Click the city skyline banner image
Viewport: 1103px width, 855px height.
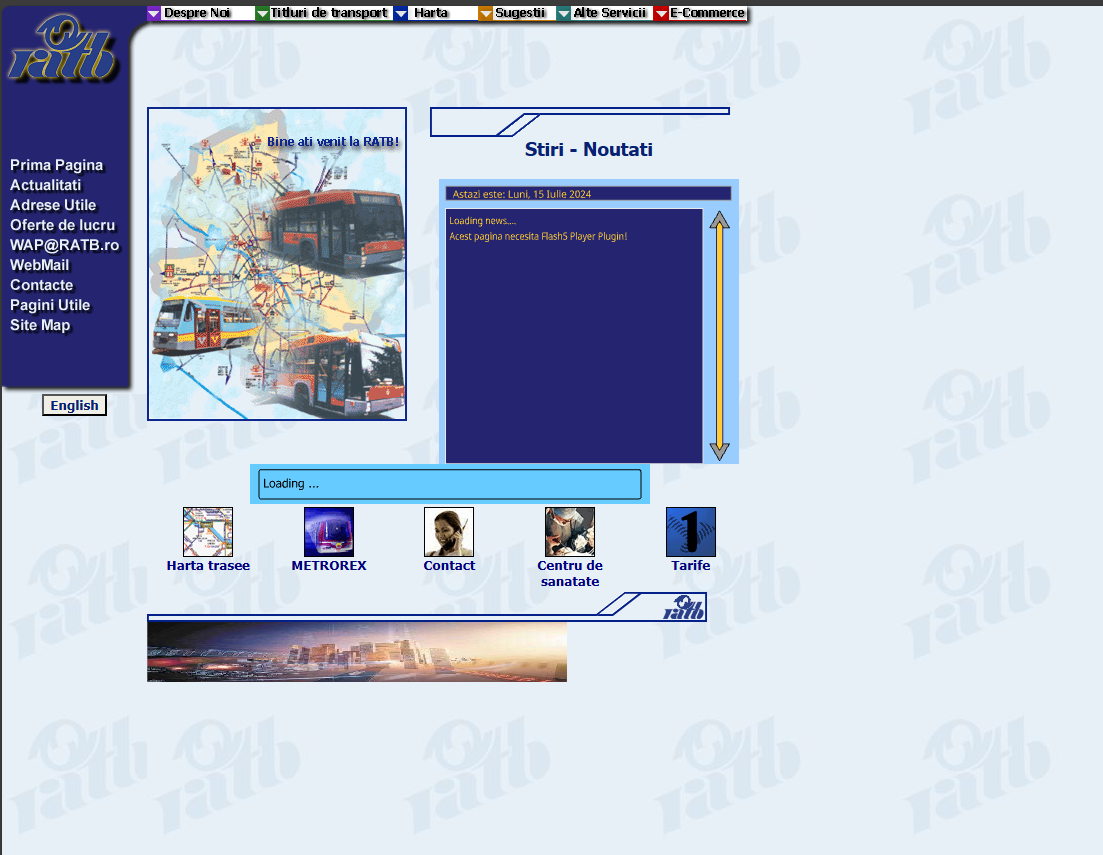click(x=357, y=652)
